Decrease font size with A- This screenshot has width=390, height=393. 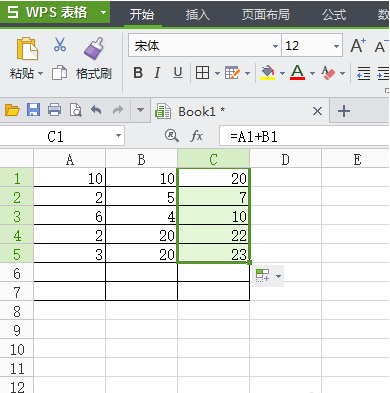pyautogui.click(x=381, y=46)
